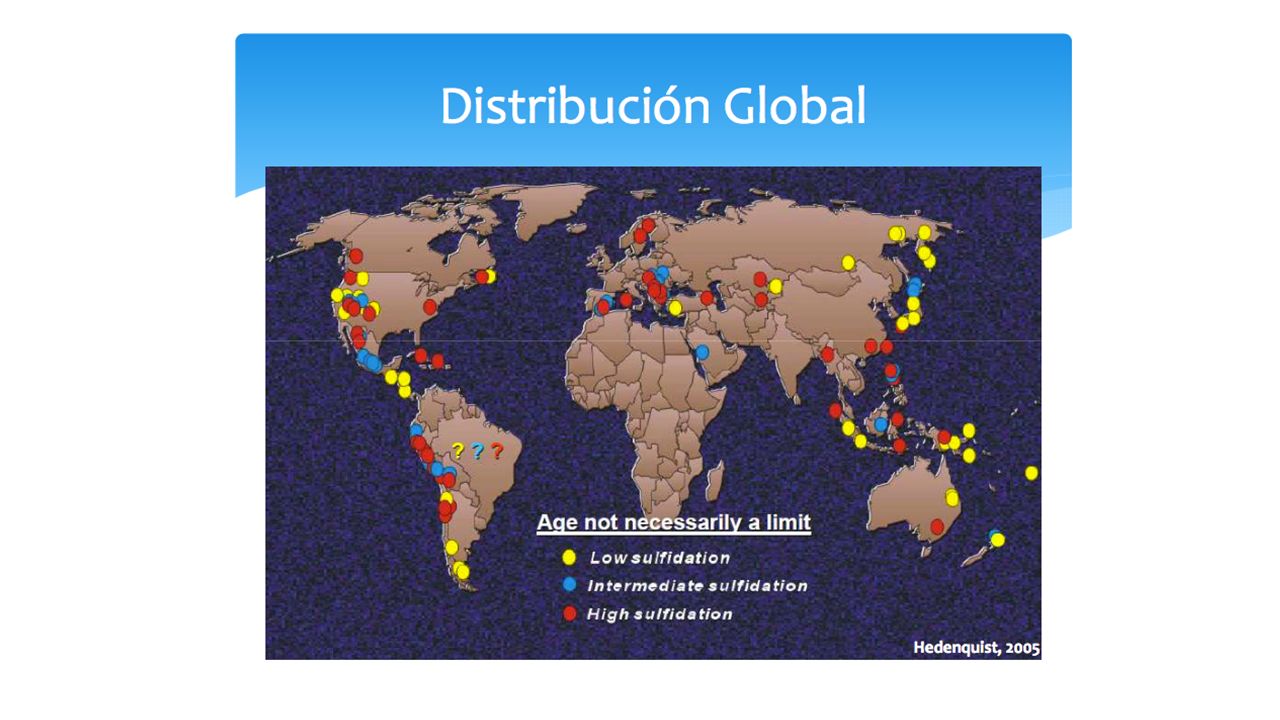Click the yellow legend dot for low sulfidation

pyautogui.click(x=570, y=557)
